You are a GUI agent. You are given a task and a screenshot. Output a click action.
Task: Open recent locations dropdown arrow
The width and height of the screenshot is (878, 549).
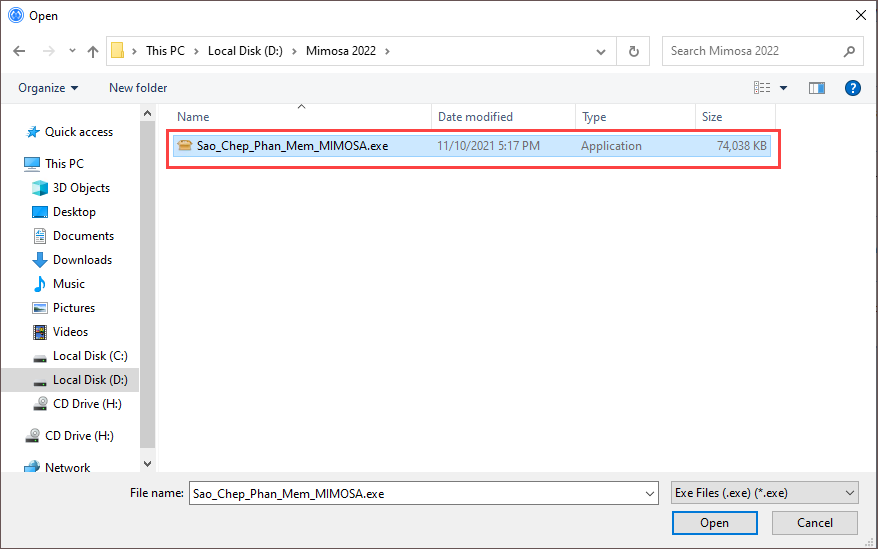click(72, 51)
